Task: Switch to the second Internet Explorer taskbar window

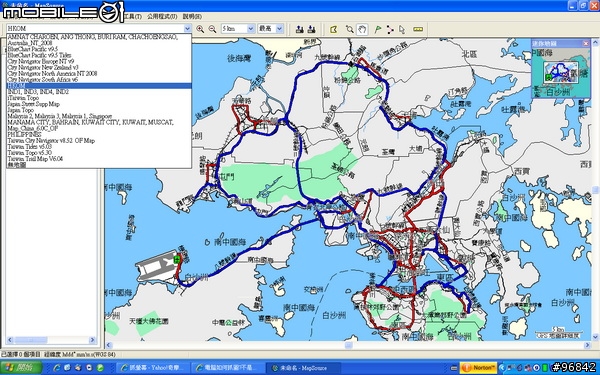Action: (226, 368)
